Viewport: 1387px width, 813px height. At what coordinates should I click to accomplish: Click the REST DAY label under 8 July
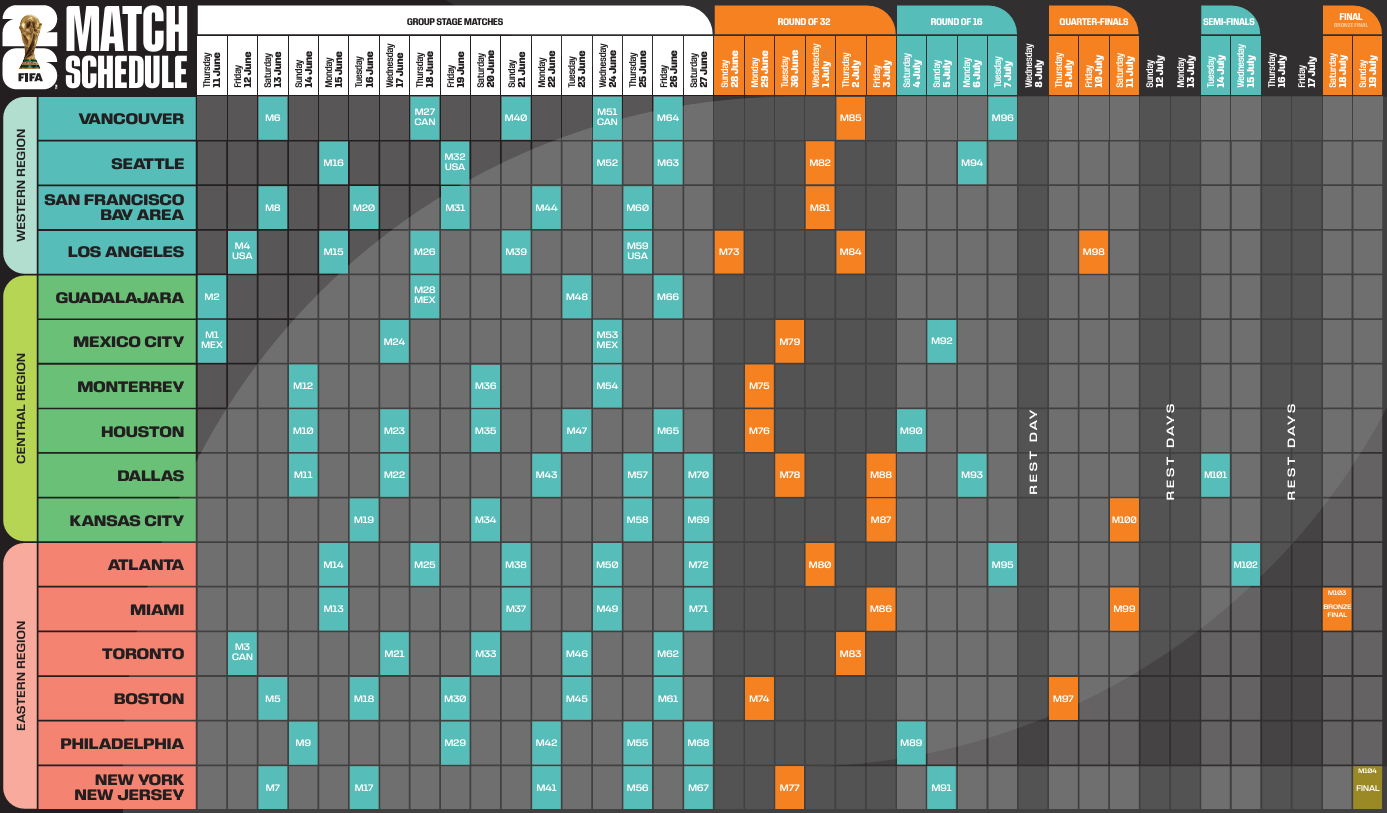[1033, 451]
